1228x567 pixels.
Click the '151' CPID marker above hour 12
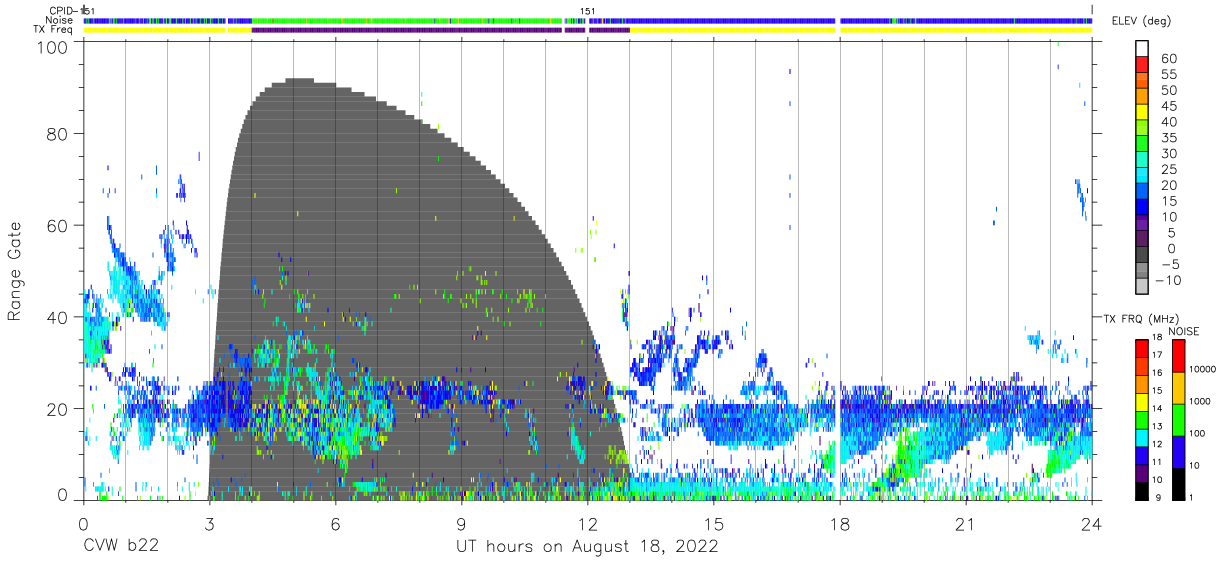coord(588,11)
